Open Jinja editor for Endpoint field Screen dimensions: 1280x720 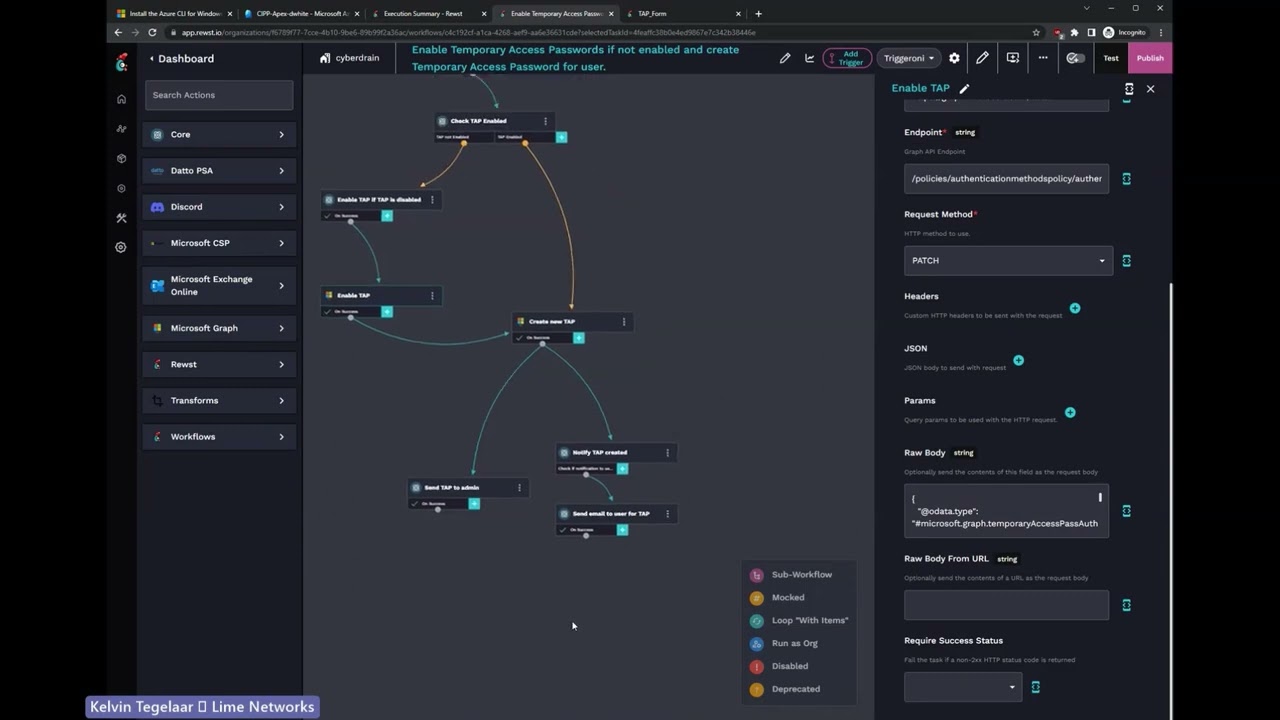click(x=1126, y=178)
